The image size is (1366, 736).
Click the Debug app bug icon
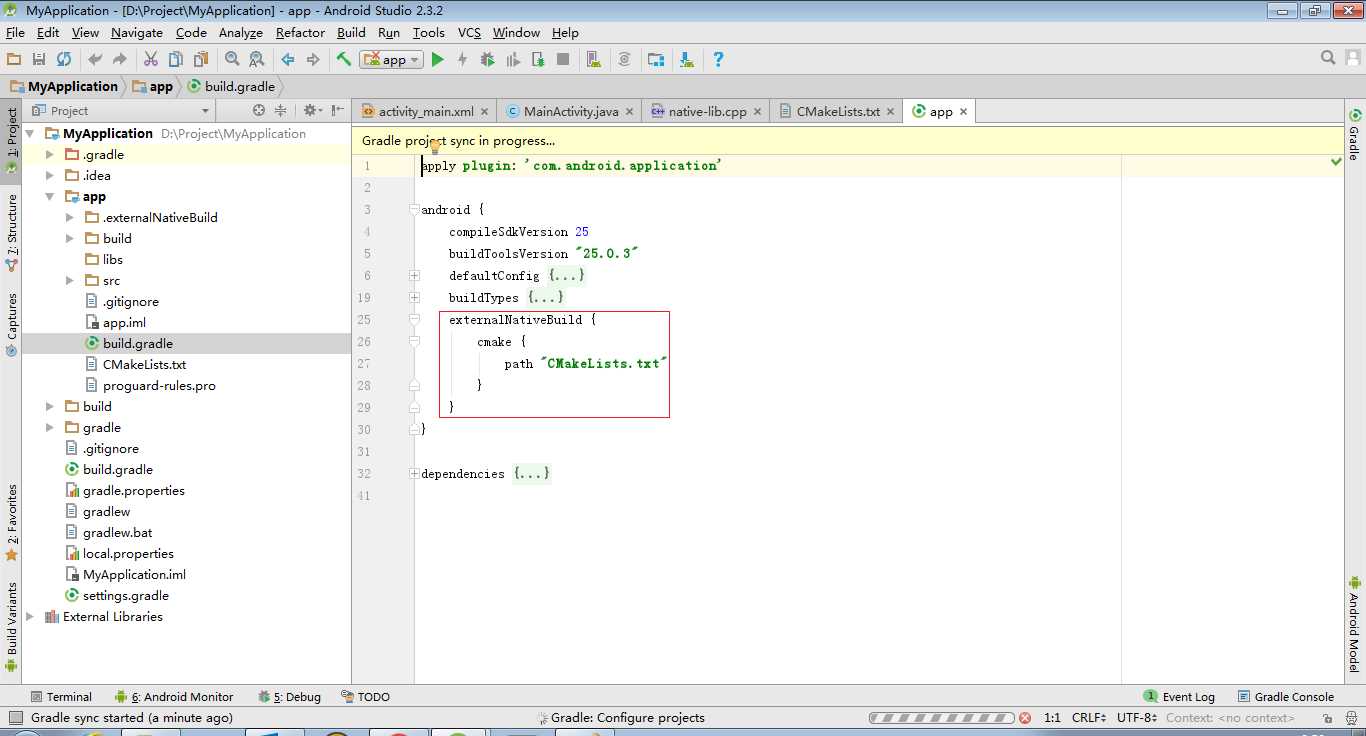click(x=487, y=60)
